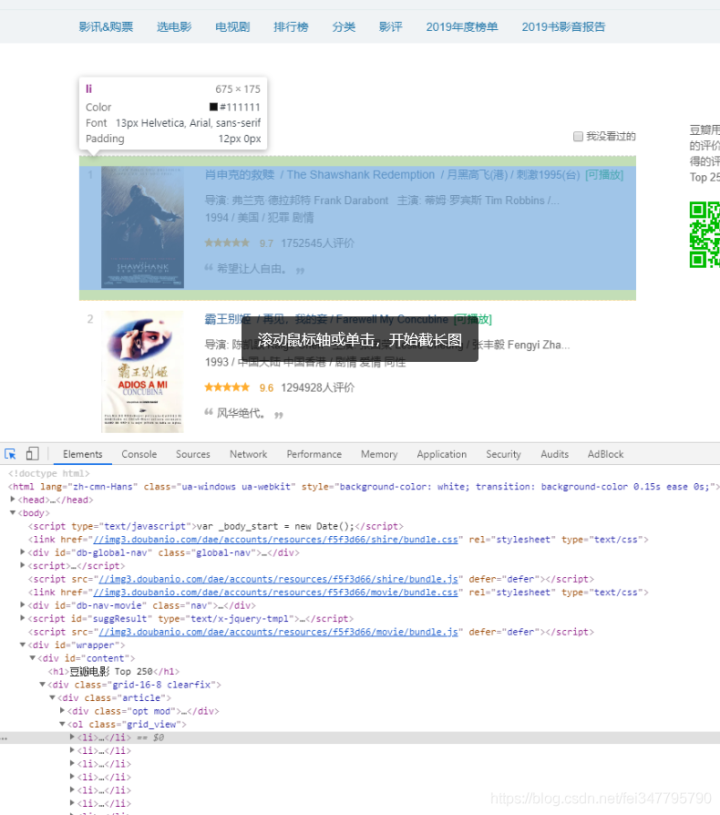Open the 排行榜 navigation link
Screen dimensions: 720x815
coord(291,27)
